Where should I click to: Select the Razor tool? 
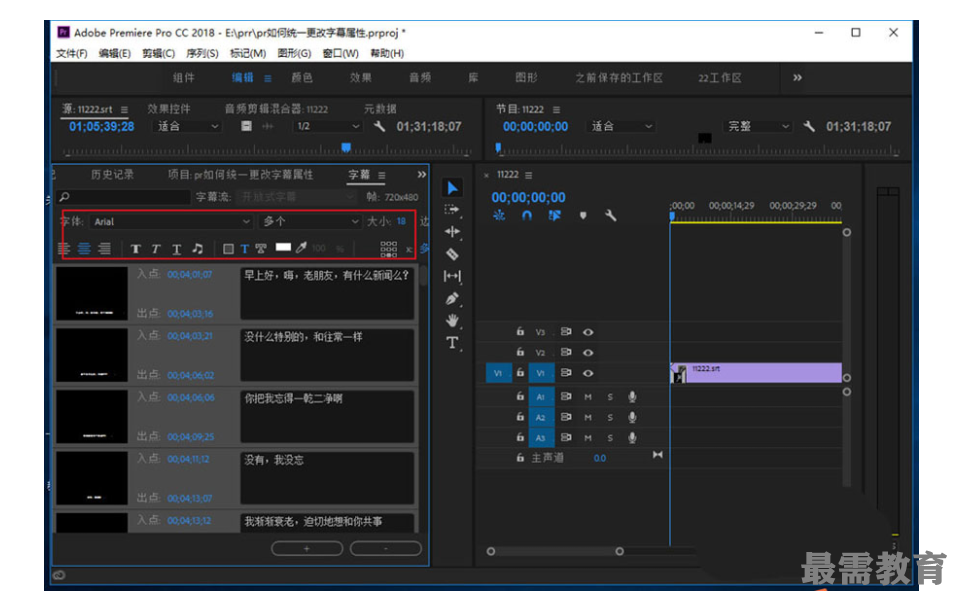click(x=452, y=254)
